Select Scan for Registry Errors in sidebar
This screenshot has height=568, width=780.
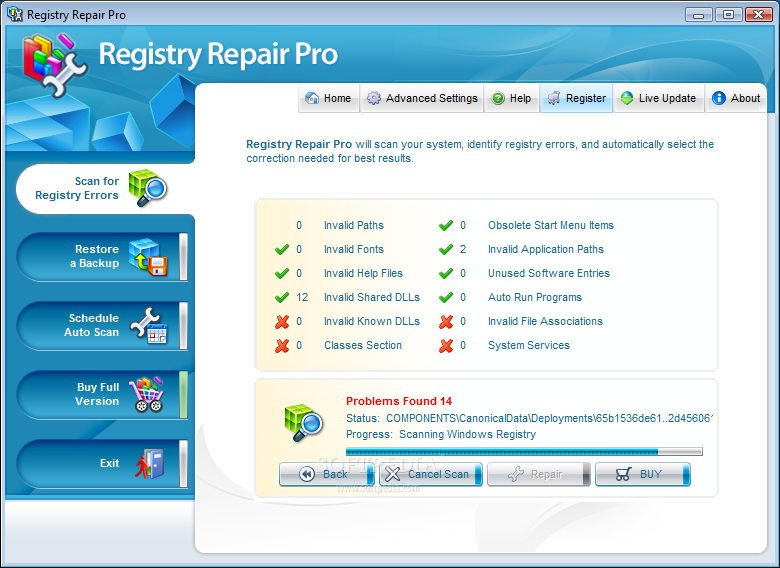click(x=104, y=189)
